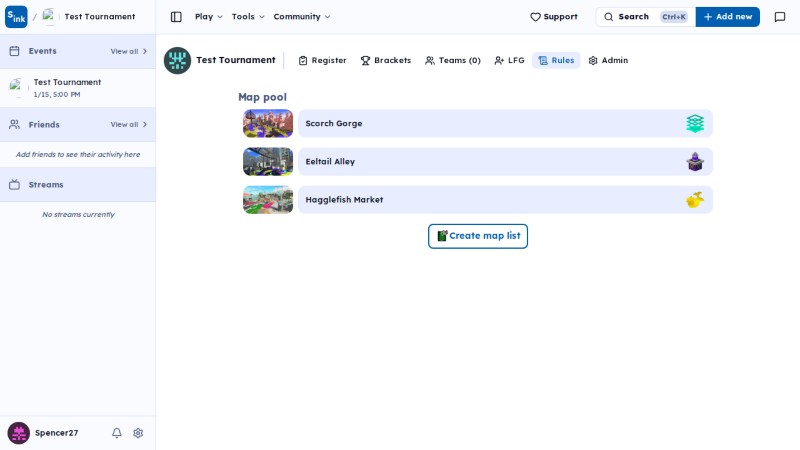Expand the Community dropdown menu
The width and height of the screenshot is (800, 450).
coord(302,17)
